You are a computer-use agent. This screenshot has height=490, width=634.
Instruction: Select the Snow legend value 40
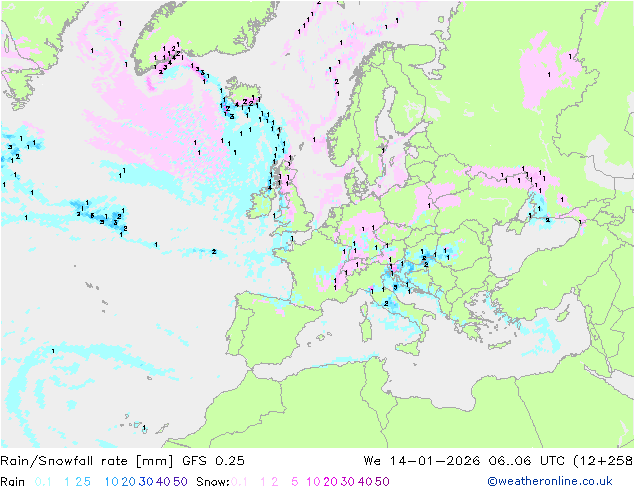coord(365,482)
